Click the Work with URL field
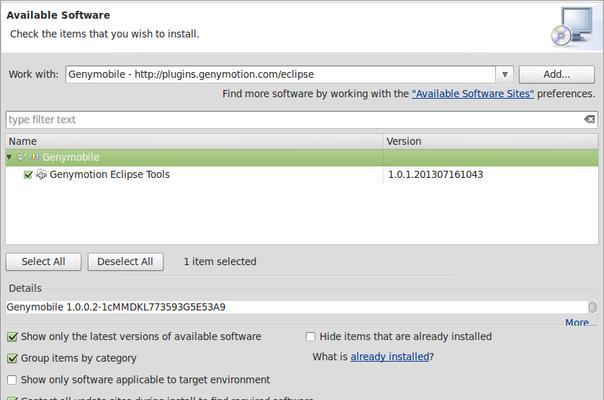Image resolution: width=604 pixels, height=400 pixels. pos(280,74)
